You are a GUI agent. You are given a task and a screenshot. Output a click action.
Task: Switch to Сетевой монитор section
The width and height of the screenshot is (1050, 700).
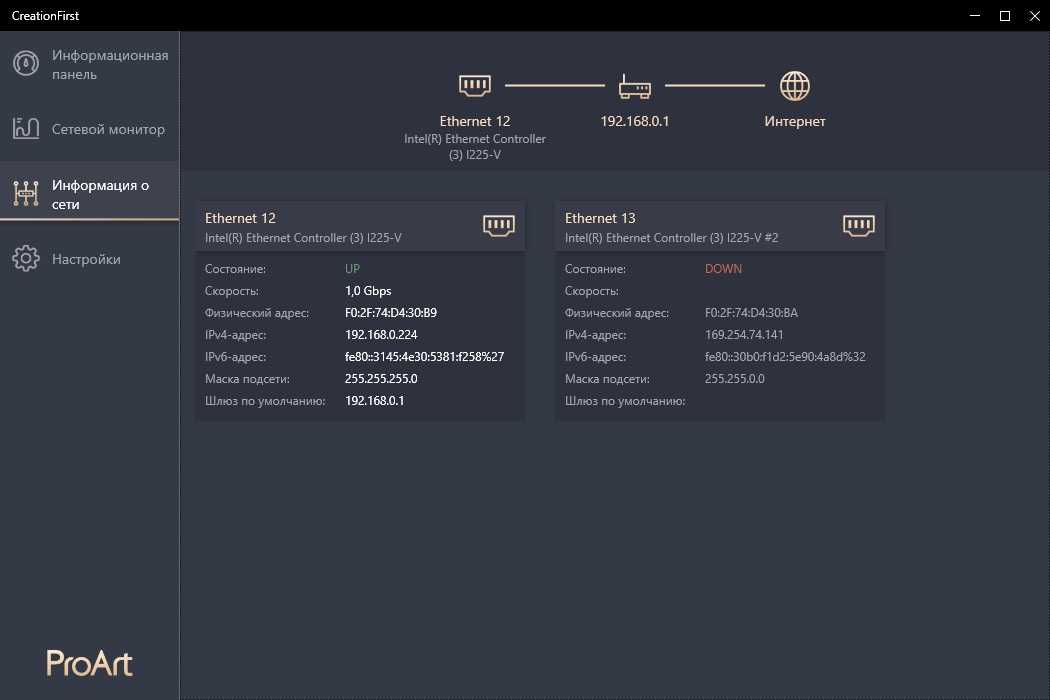tap(108, 129)
